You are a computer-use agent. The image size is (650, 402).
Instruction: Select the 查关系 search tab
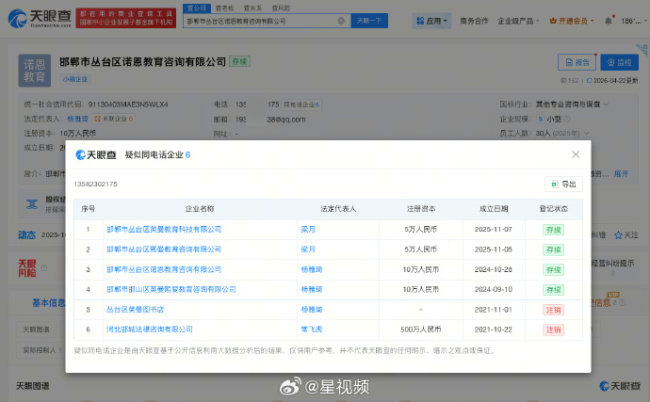[x=253, y=8]
